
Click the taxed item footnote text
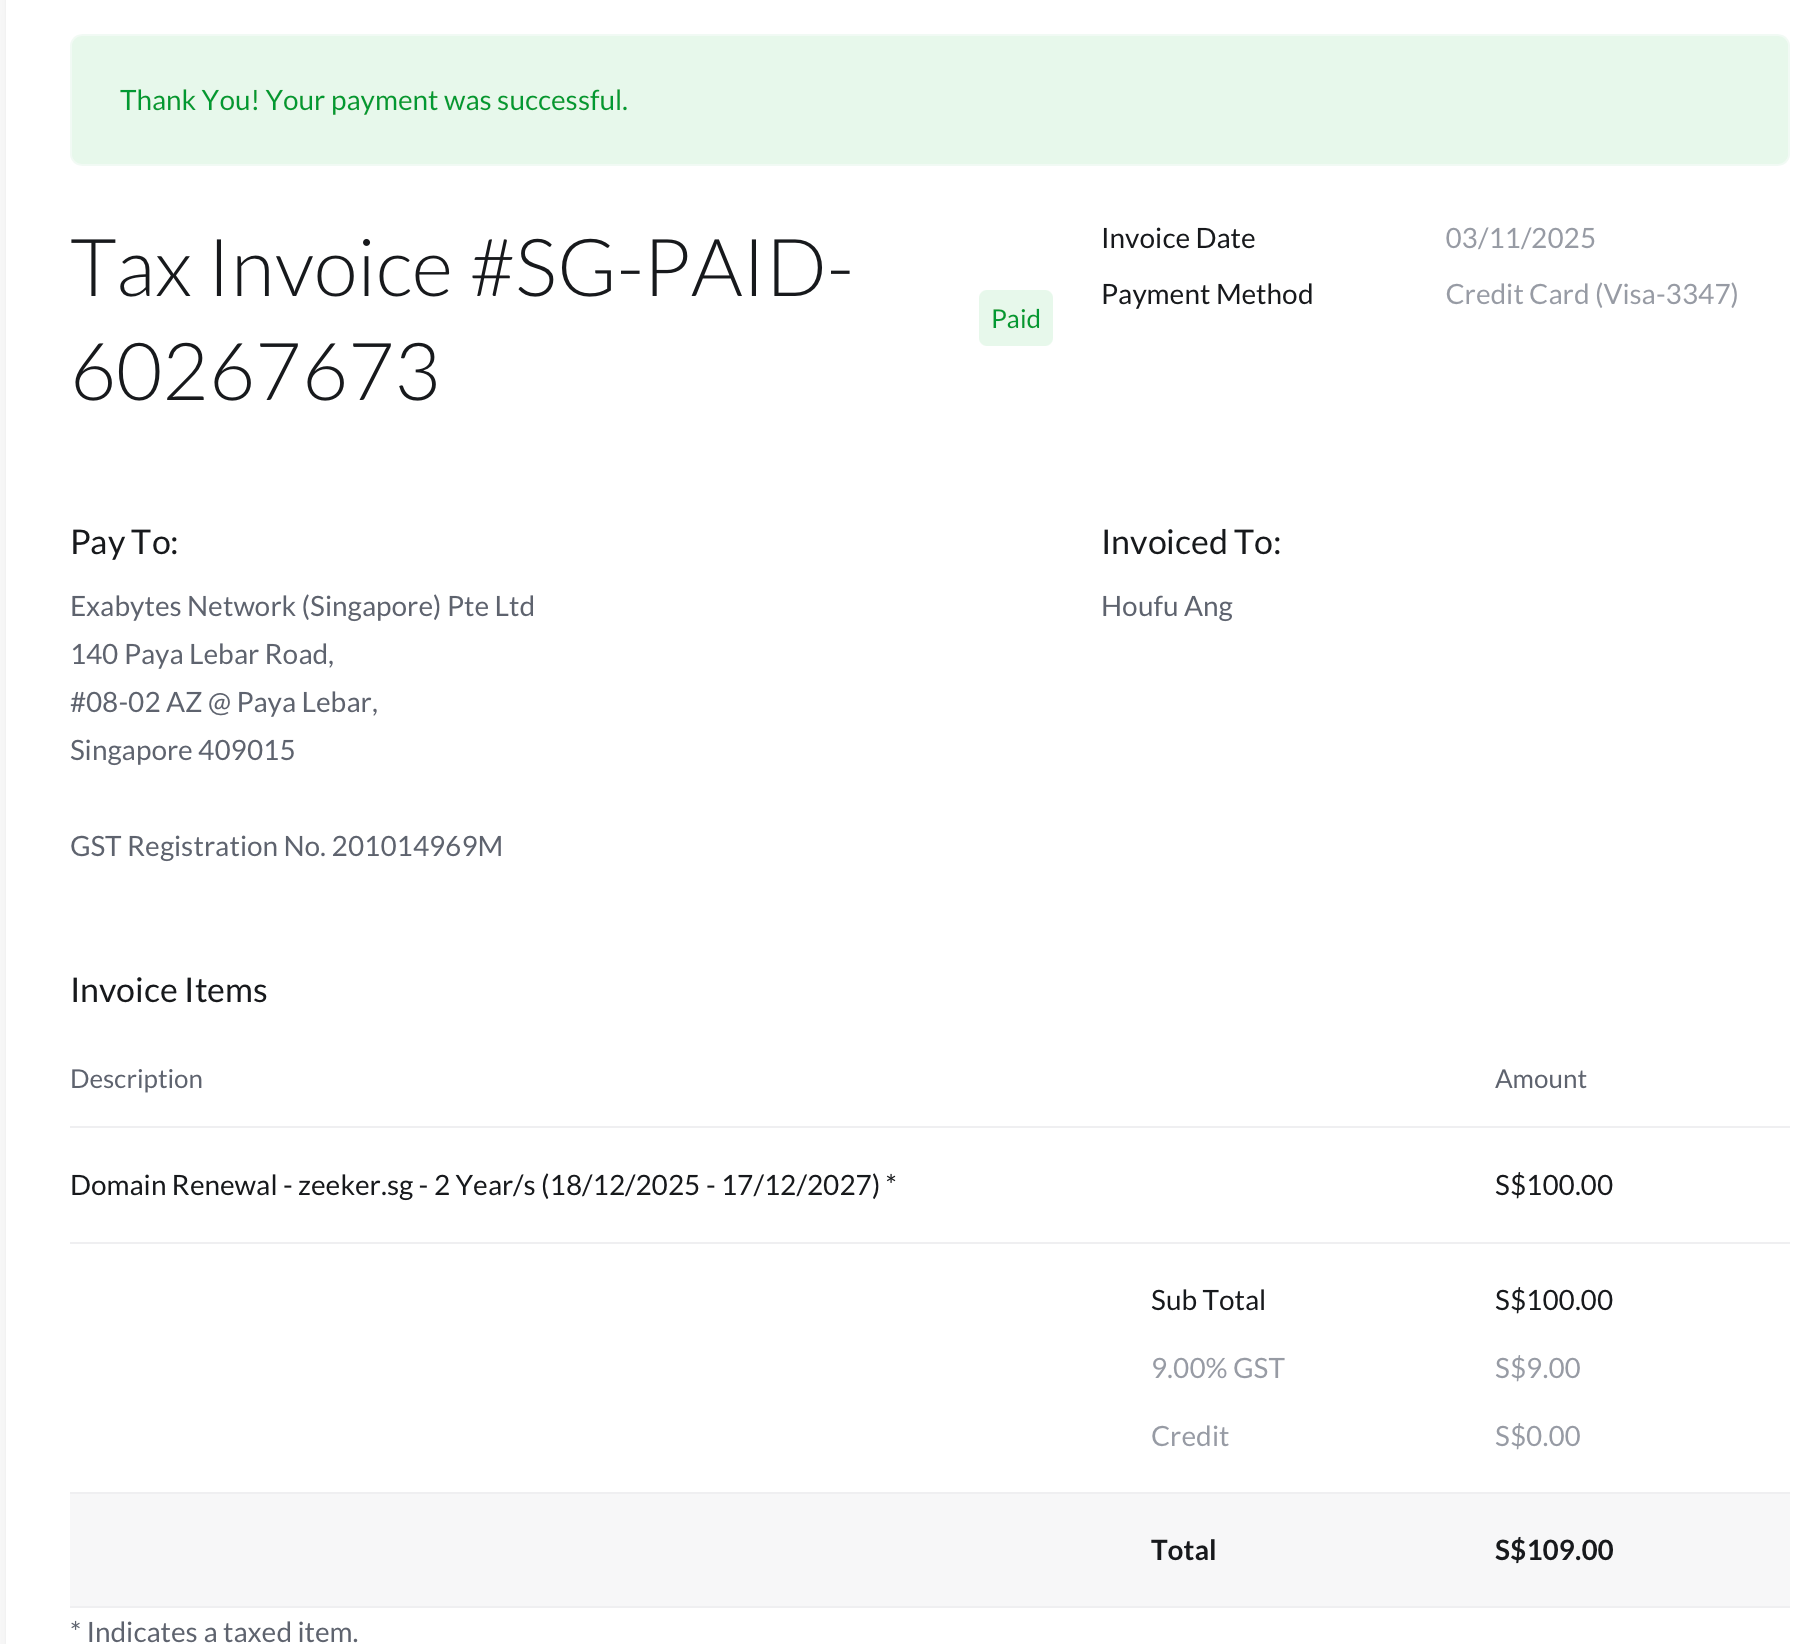[x=214, y=1631]
